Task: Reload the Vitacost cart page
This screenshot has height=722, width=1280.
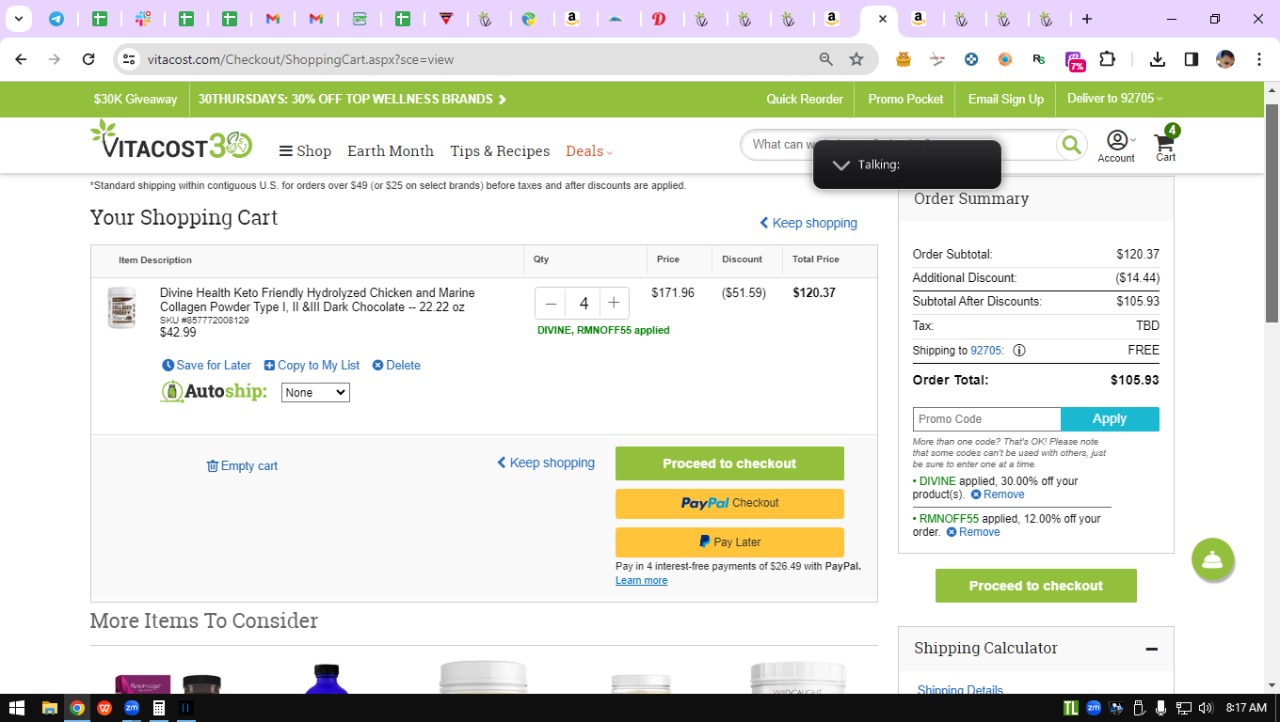Action: (88, 59)
